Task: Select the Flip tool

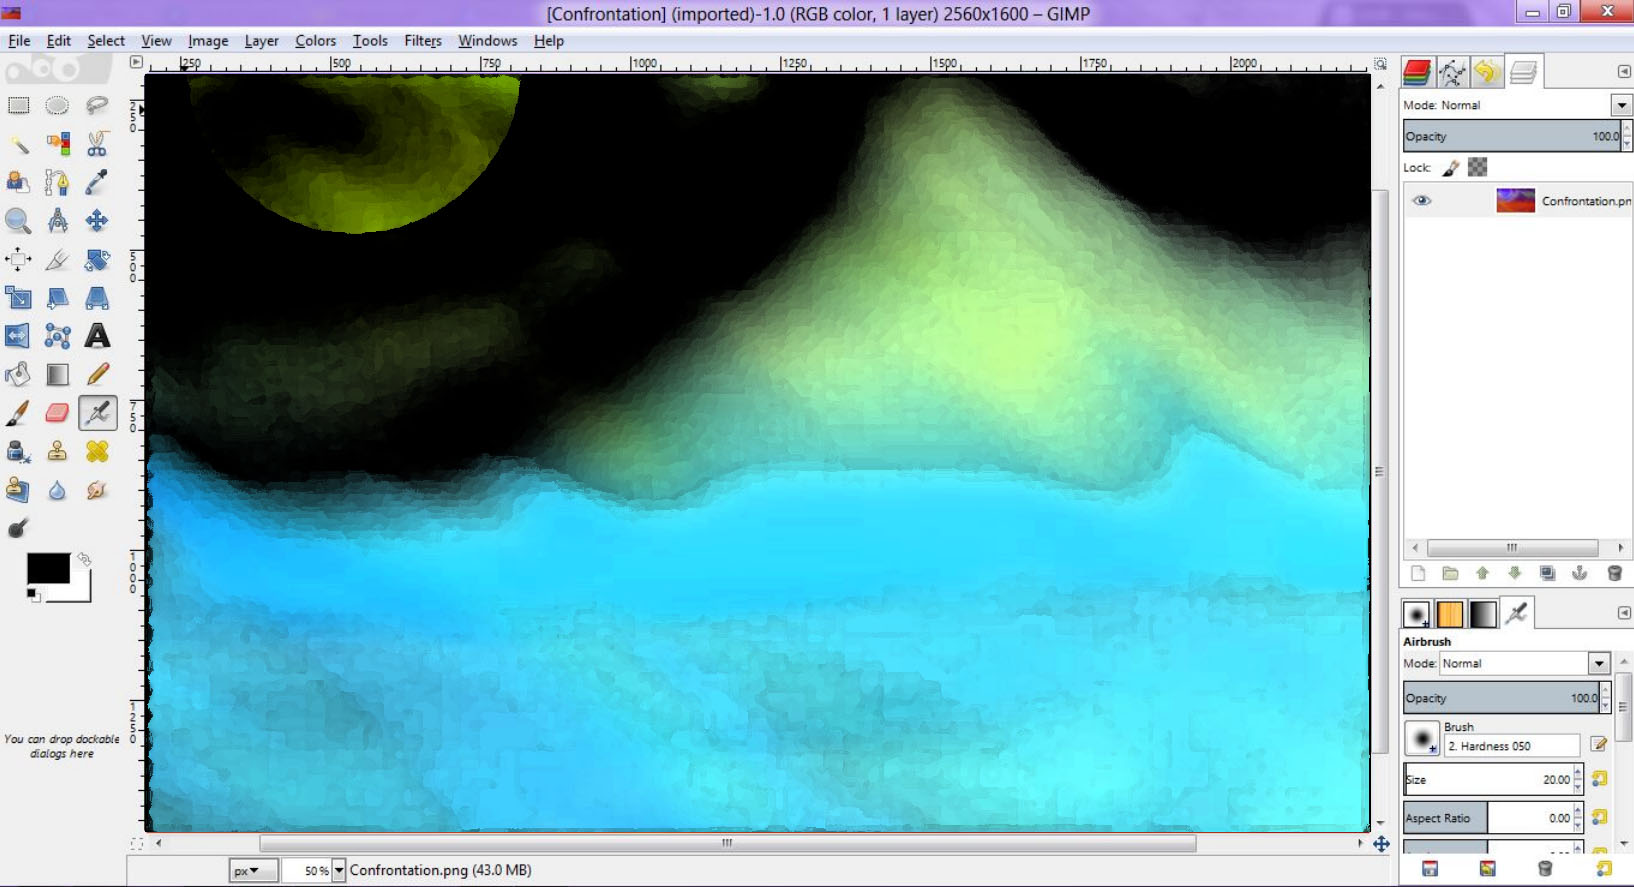Action: [x=18, y=336]
